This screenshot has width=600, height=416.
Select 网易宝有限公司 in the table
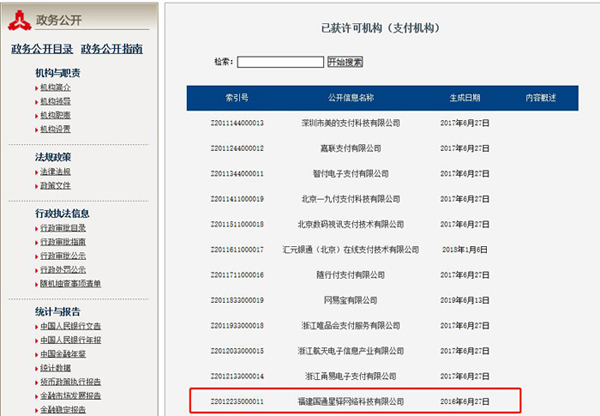click(x=351, y=300)
